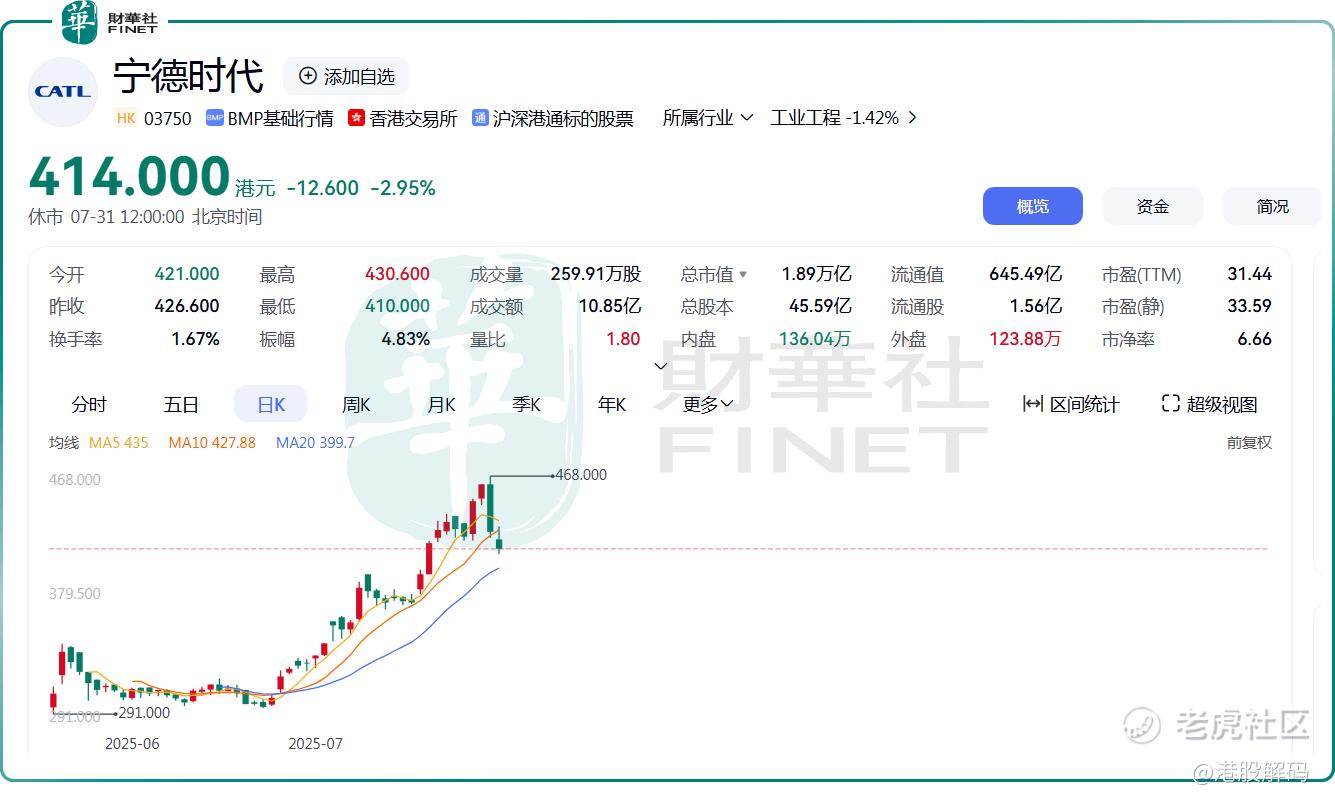
Task: Click the HK market badge
Action: 126,118
